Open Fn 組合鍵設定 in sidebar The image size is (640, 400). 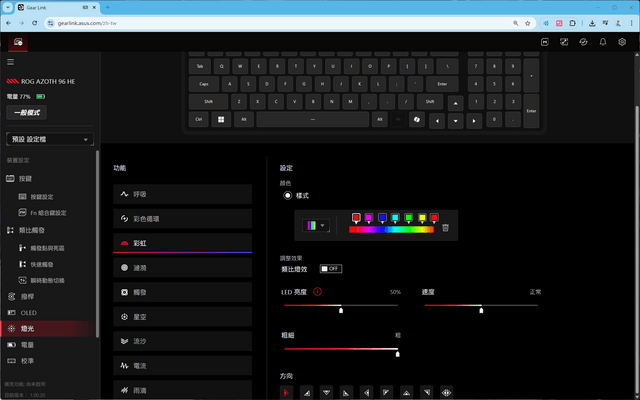click(x=48, y=213)
